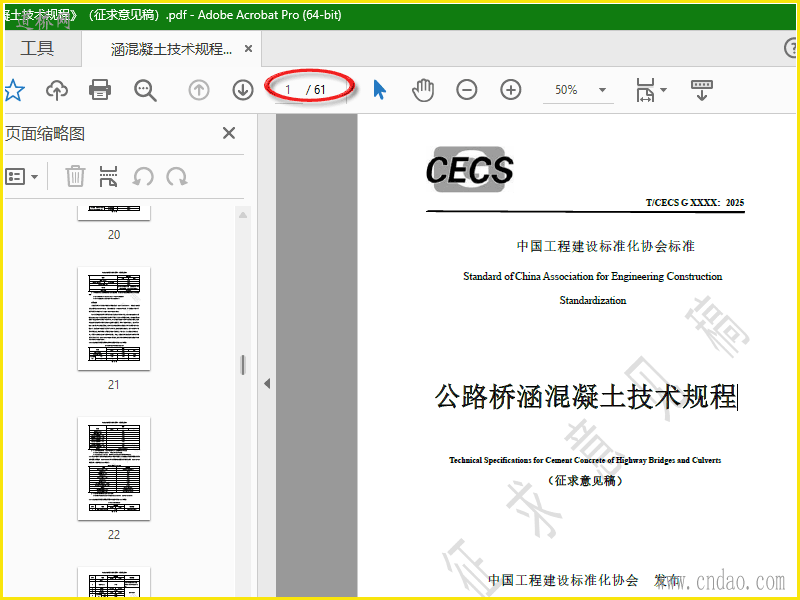This screenshot has height=600, width=800.
Task: Close the 页面缩略图 panel
Action: pos(229,133)
